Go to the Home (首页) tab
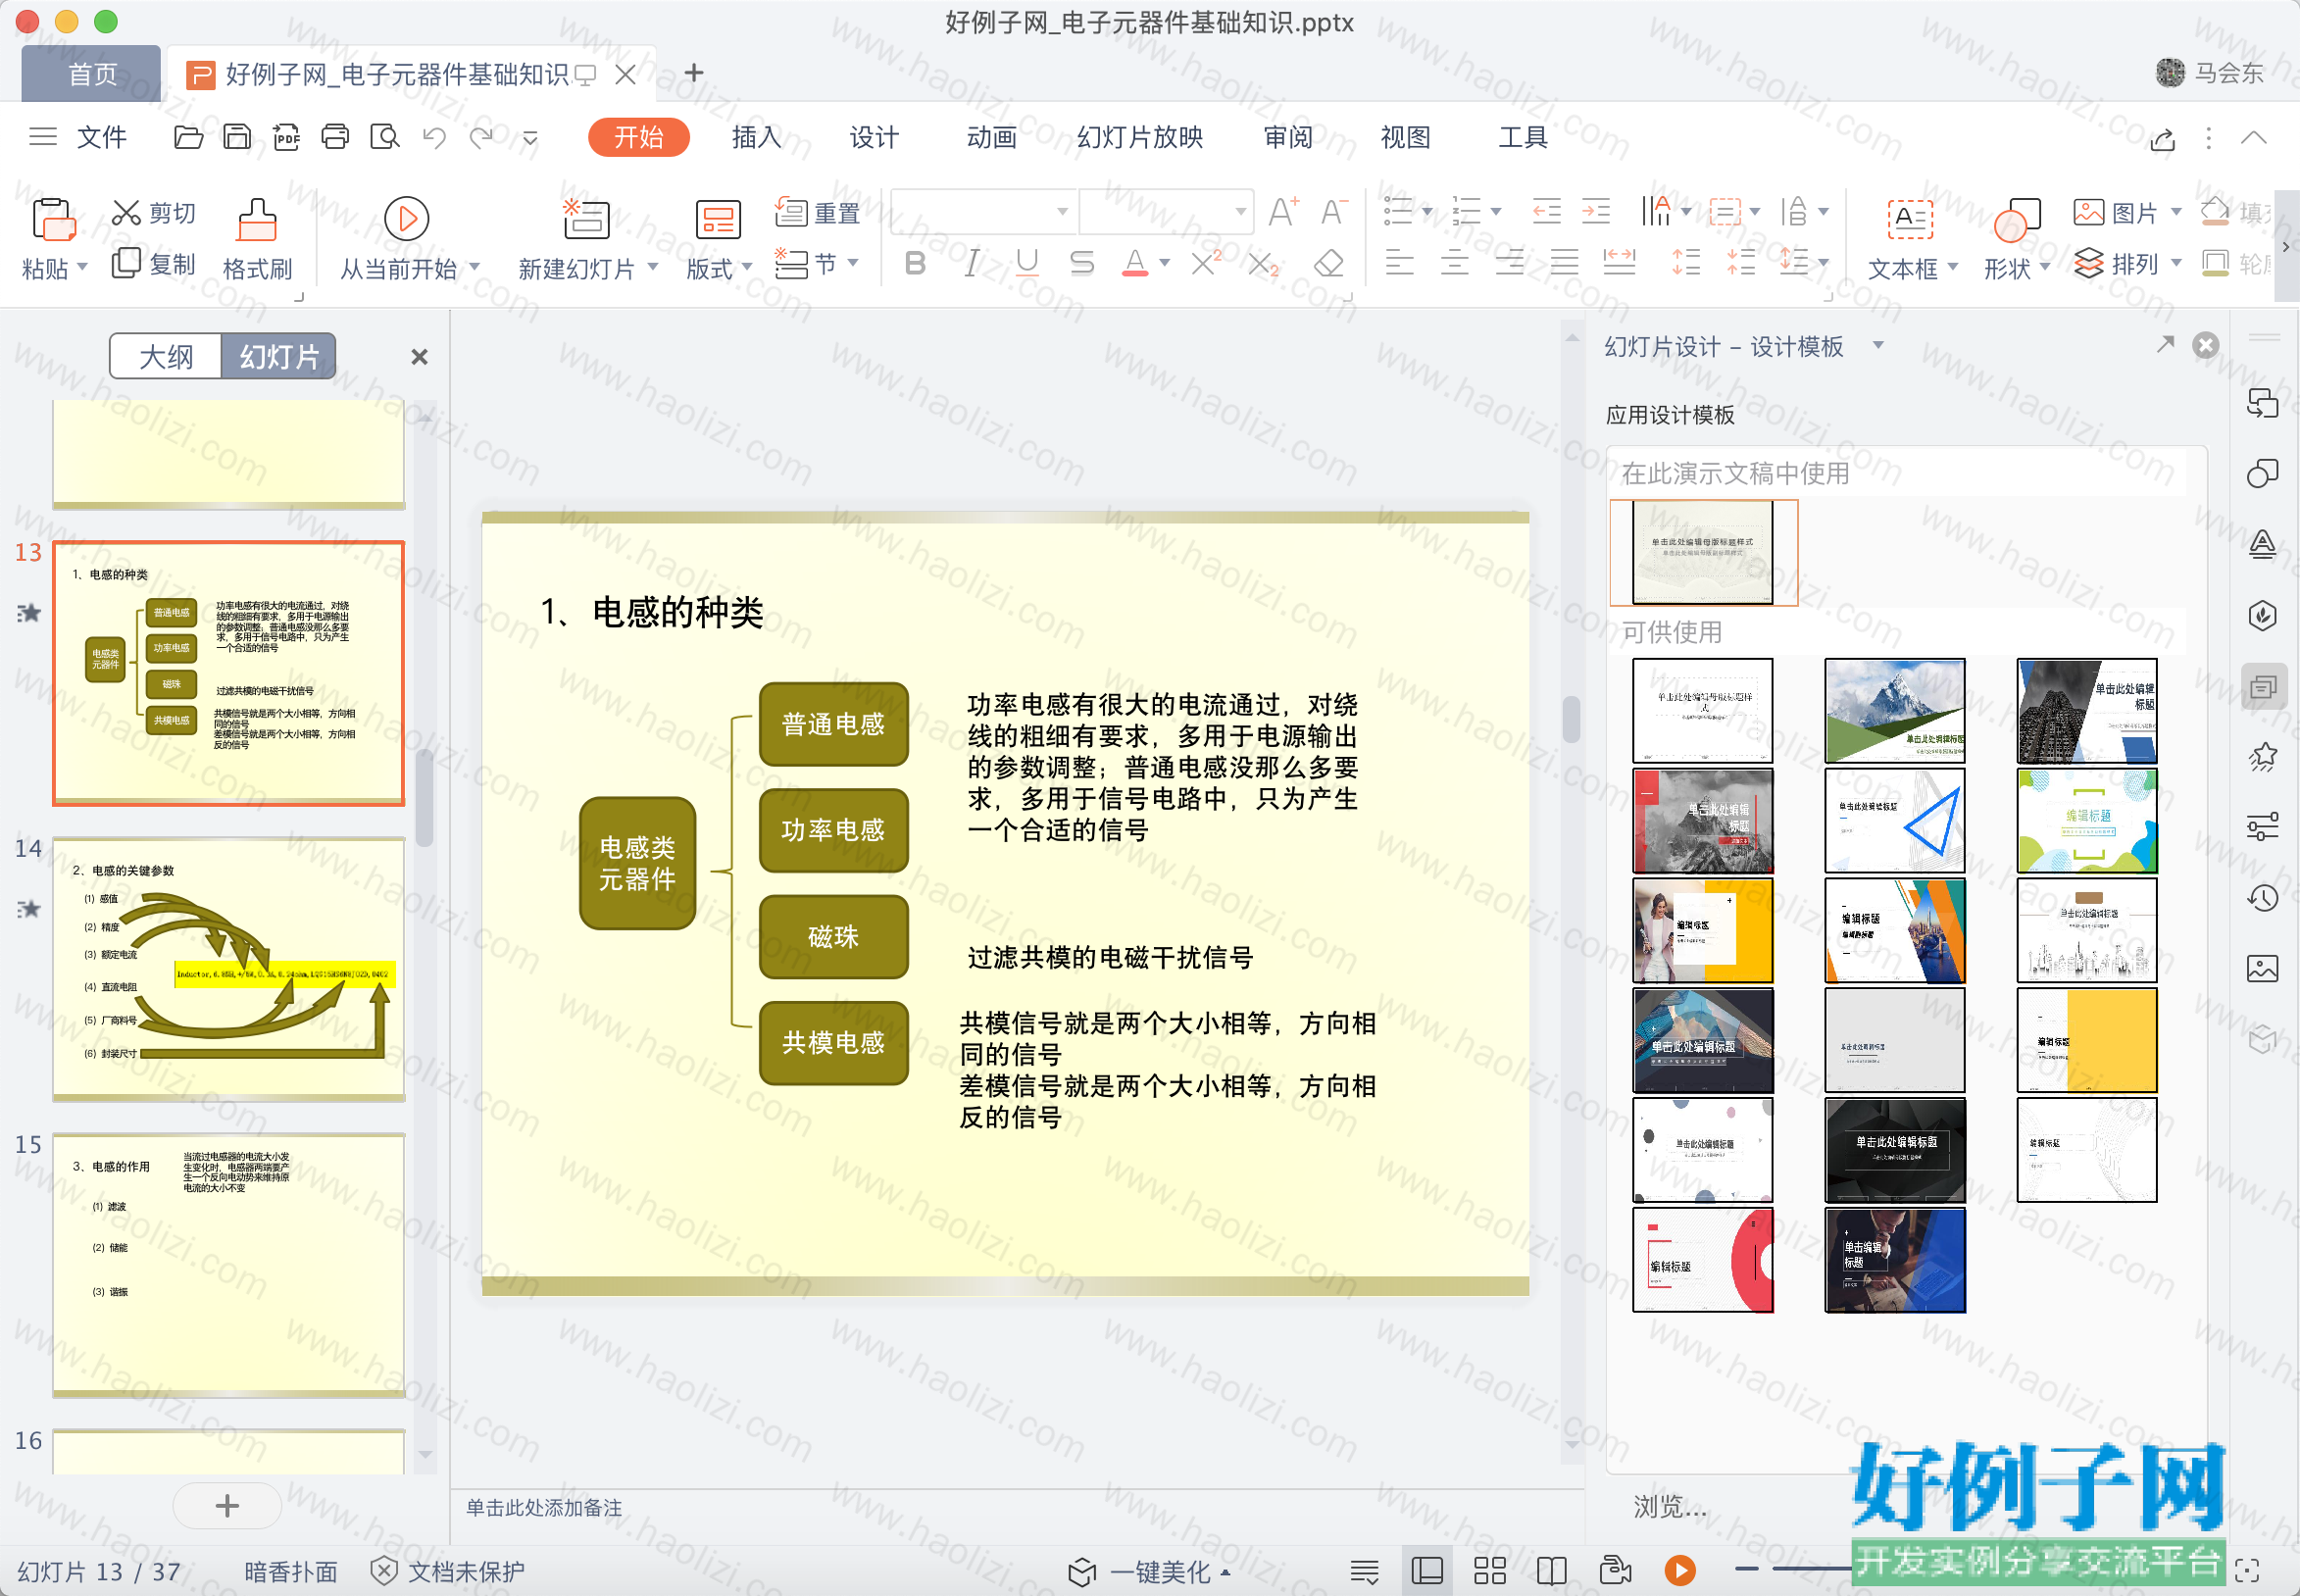2300x1596 pixels. [92, 74]
